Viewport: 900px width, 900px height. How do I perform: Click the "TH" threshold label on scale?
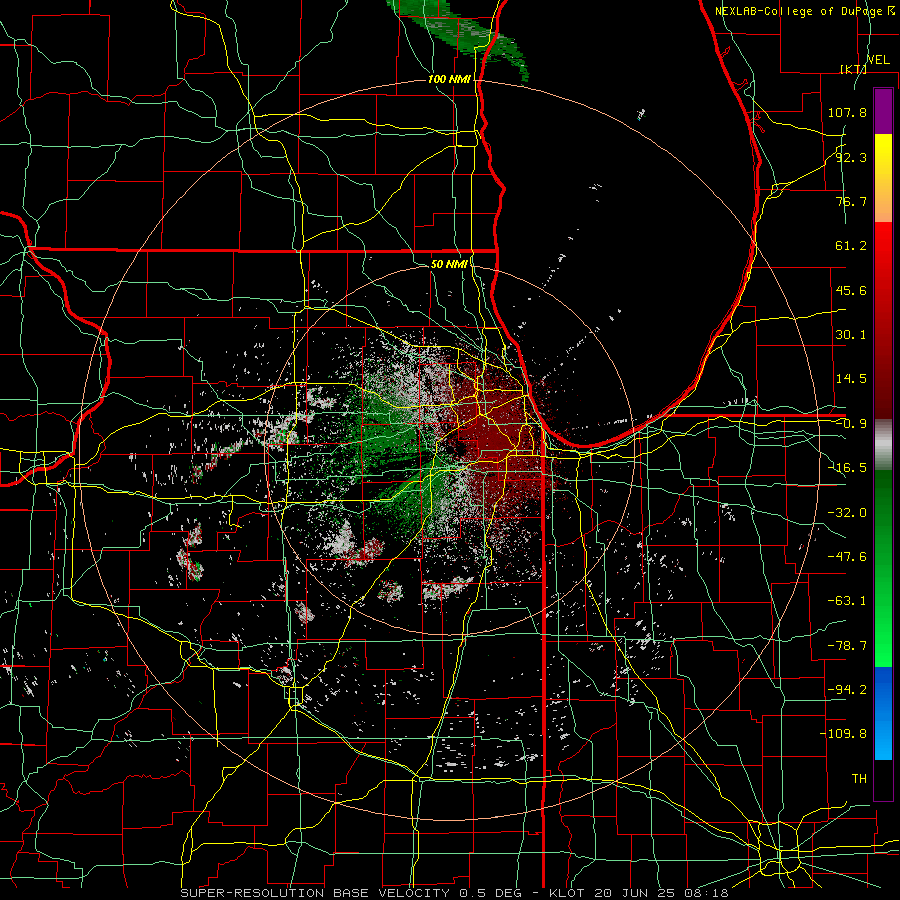click(x=859, y=779)
